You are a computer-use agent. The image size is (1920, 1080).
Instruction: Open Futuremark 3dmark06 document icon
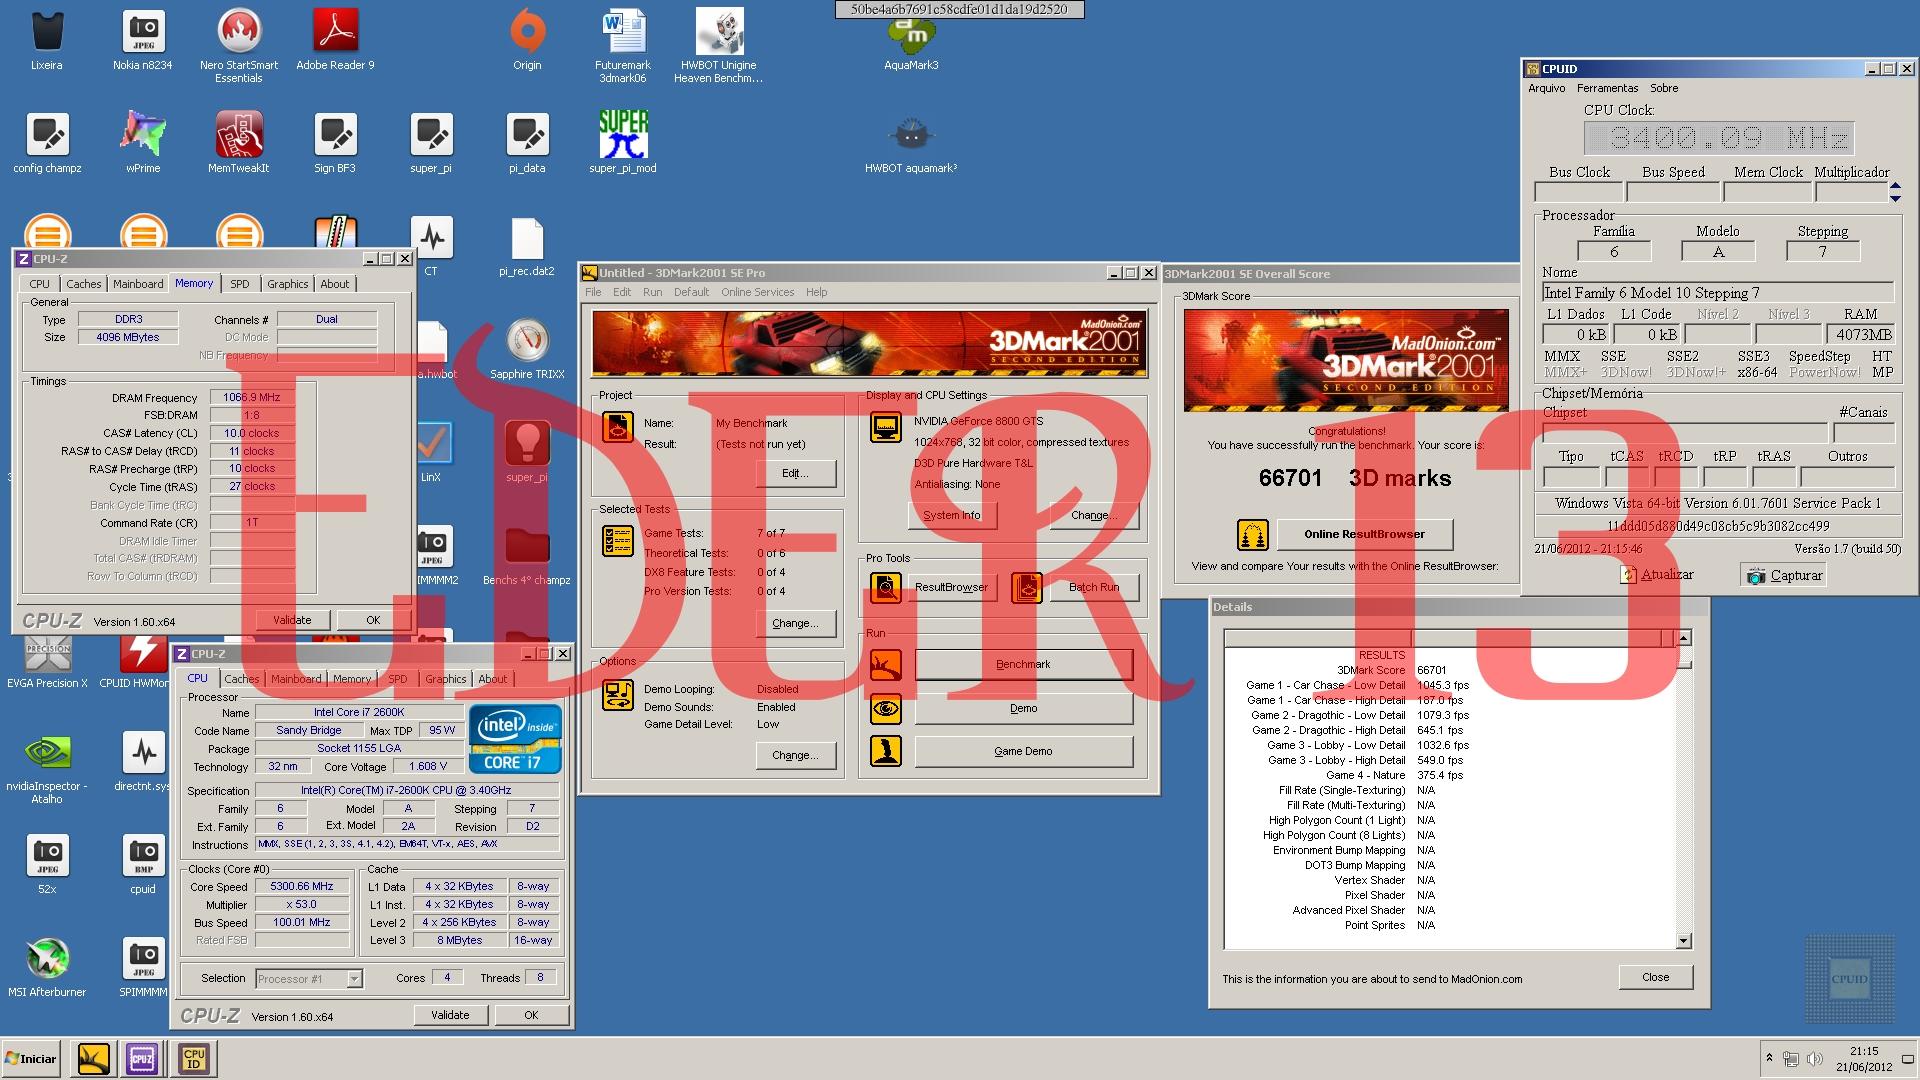click(623, 45)
